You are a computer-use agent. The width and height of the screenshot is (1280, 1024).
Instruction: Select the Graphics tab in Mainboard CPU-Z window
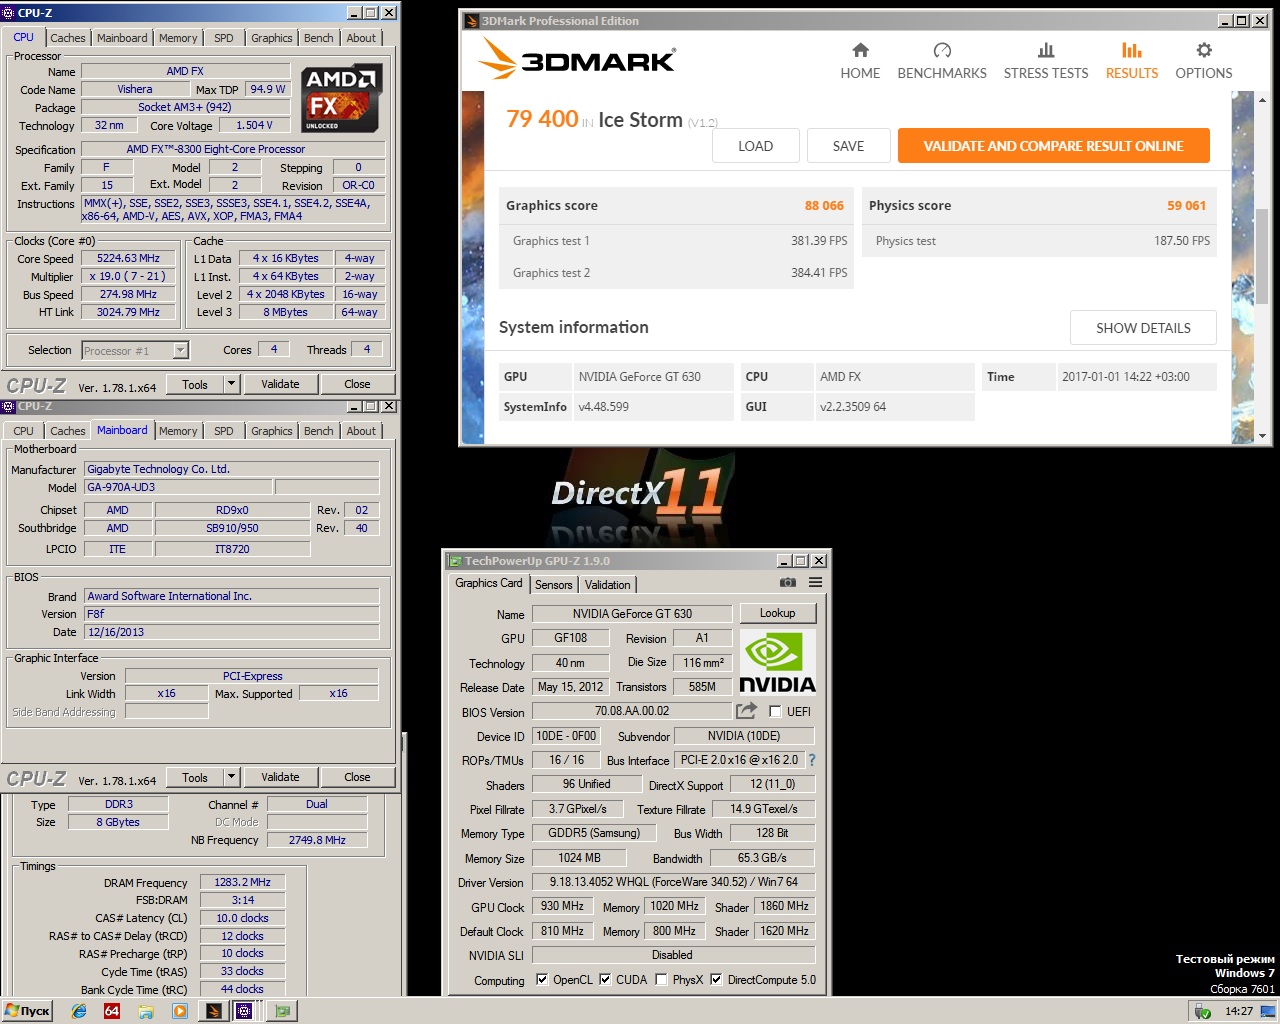[x=272, y=431]
